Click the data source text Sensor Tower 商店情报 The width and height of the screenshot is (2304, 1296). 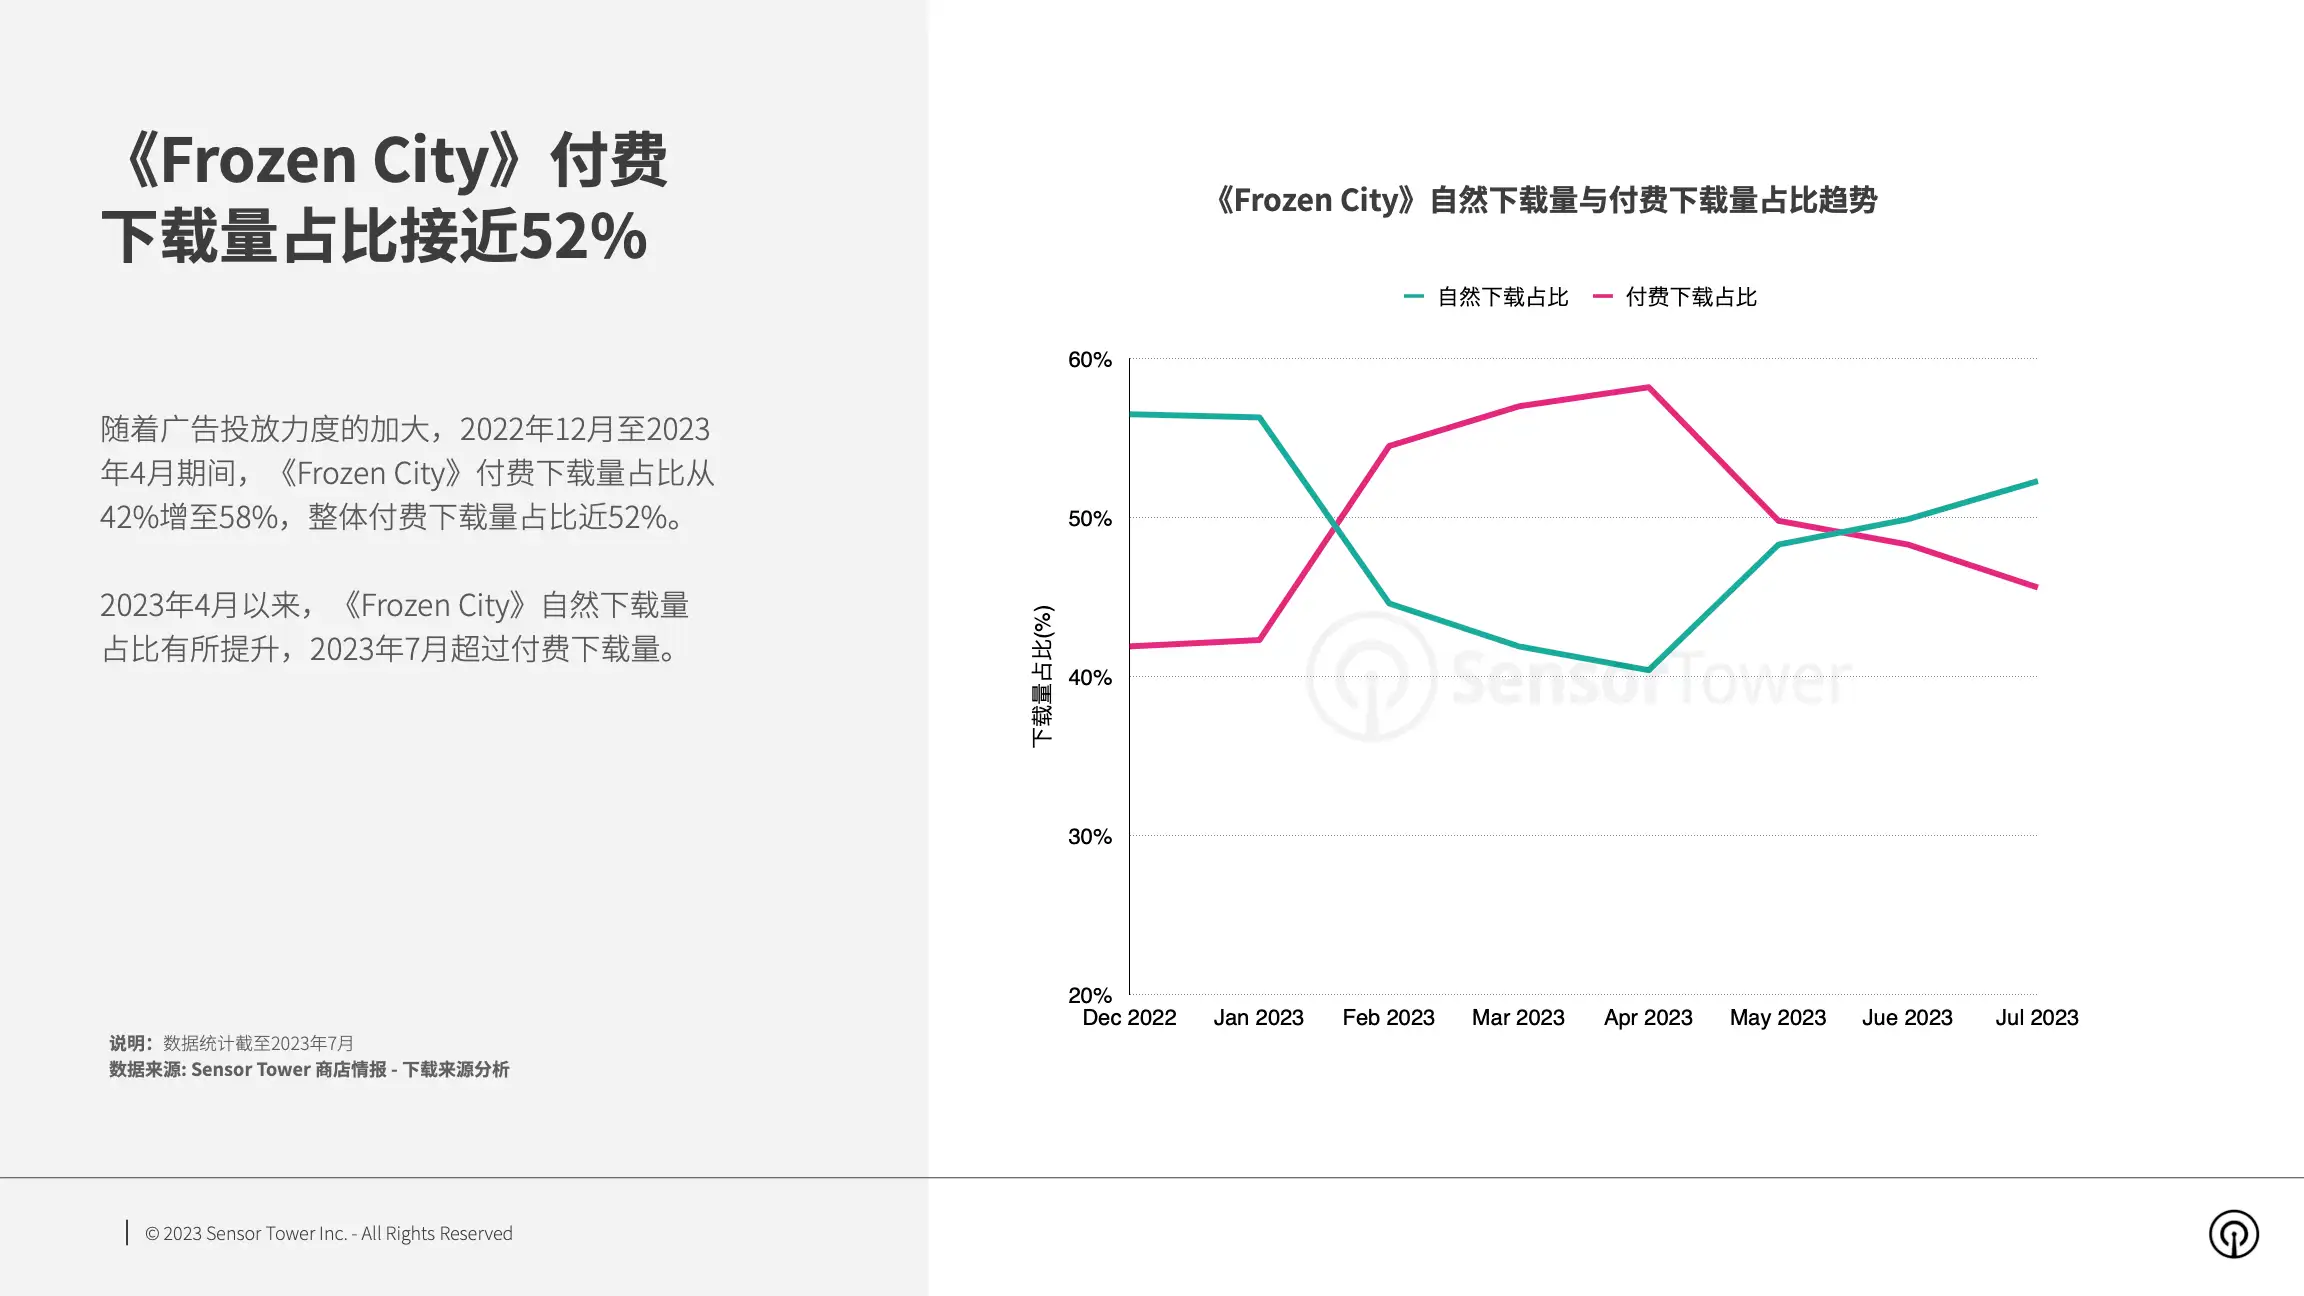[309, 1070]
